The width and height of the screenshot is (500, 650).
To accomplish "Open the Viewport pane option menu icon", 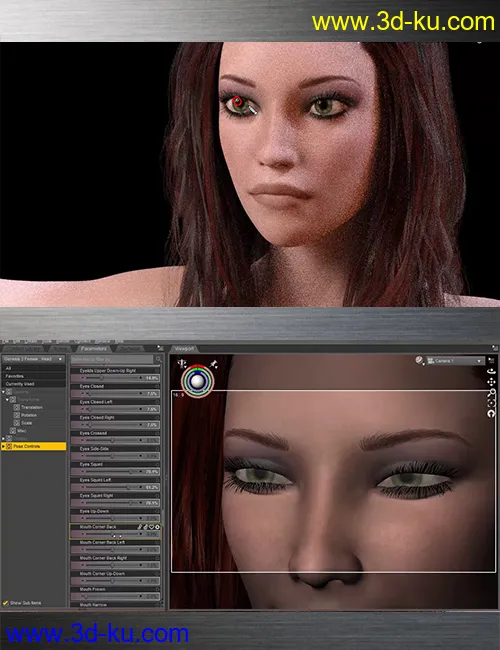I will coord(494,348).
